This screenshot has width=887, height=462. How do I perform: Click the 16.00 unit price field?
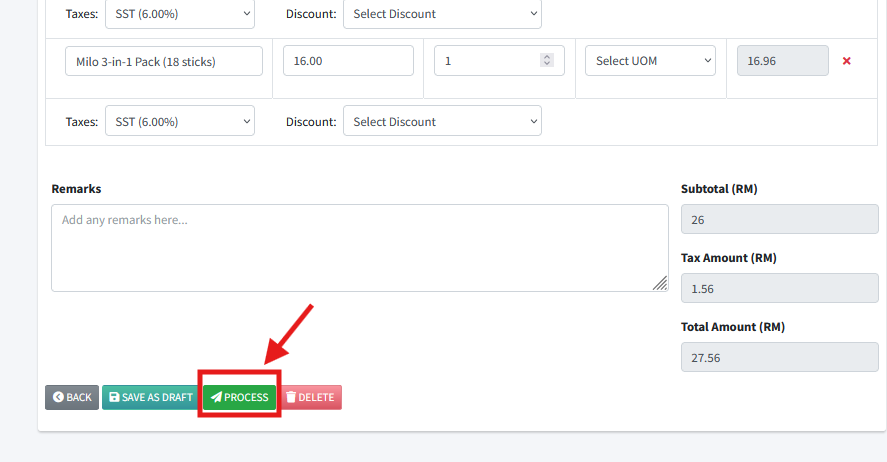click(348, 61)
